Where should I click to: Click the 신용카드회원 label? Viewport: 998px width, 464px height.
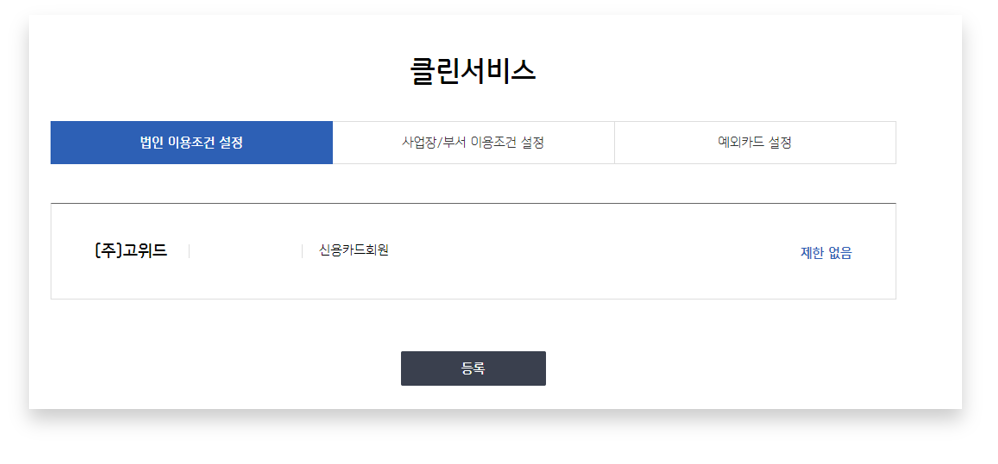(x=353, y=250)
